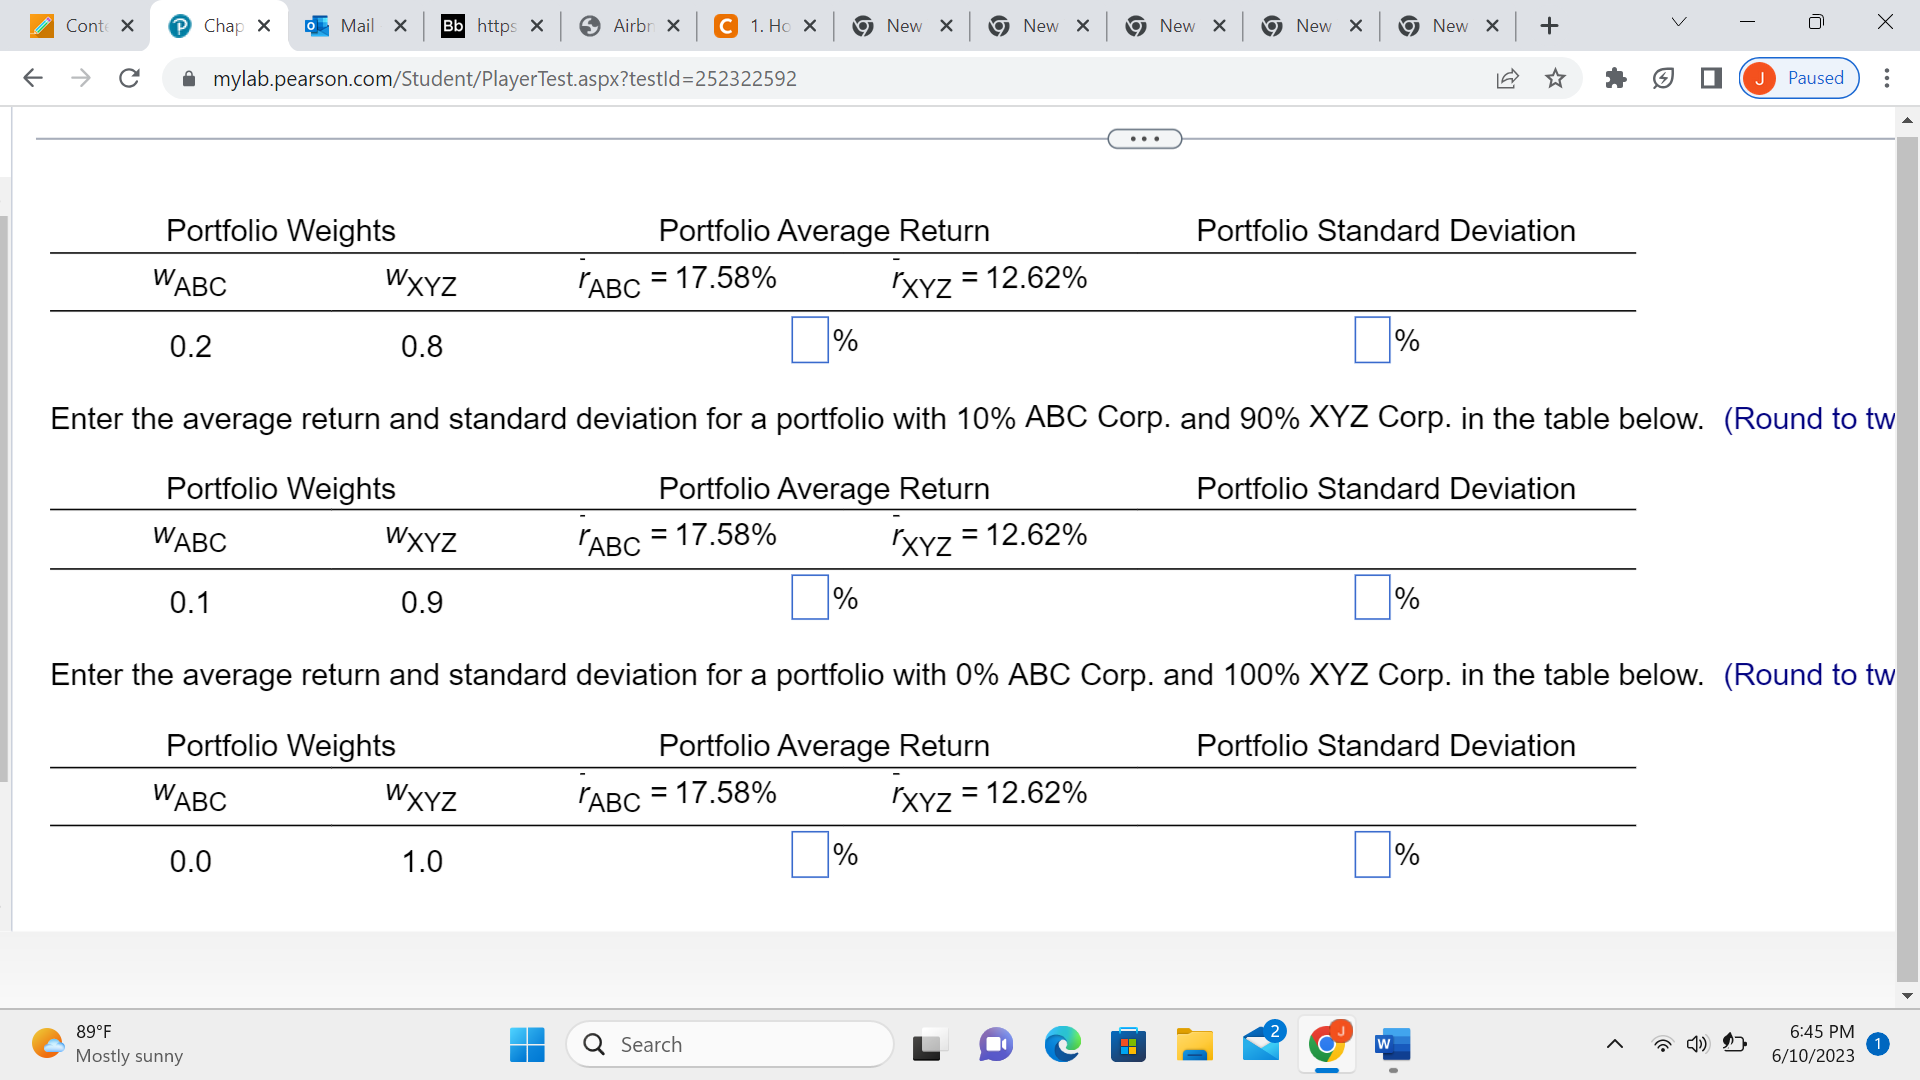Enter standard deviation for 0.1 ABC portfolio
The height and width of the screenshot is (1080, 1920).
point(1371,597)
